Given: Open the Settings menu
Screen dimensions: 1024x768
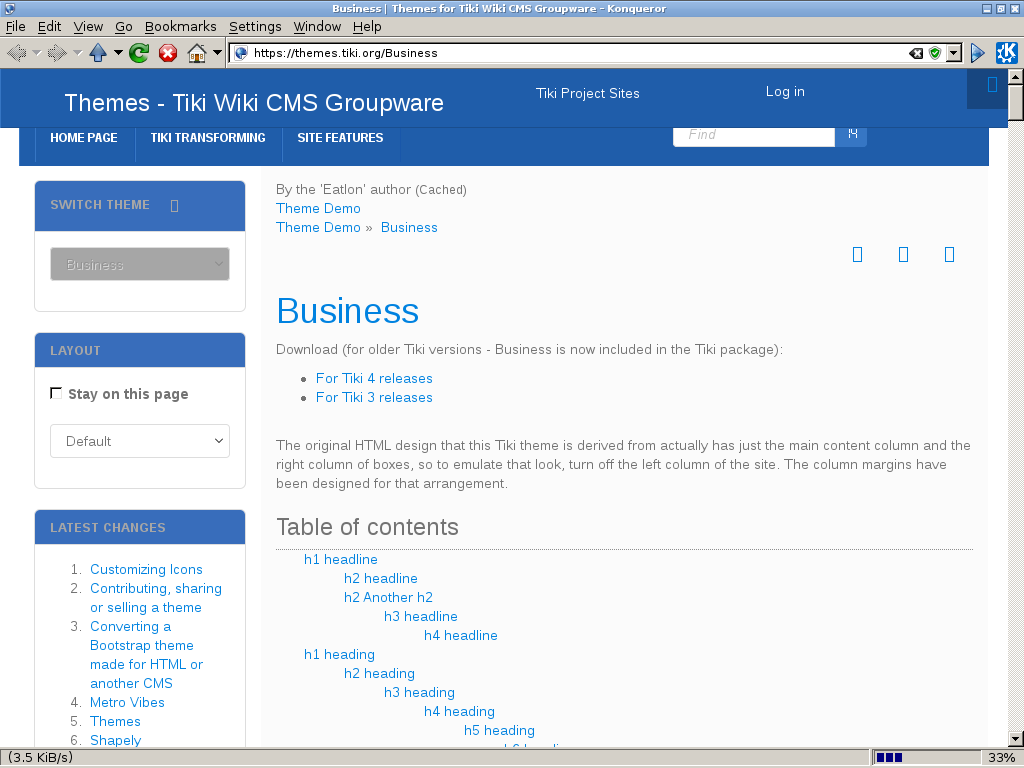Looking at the screenshot, I should pyautogui.click(x=255, y=27).
